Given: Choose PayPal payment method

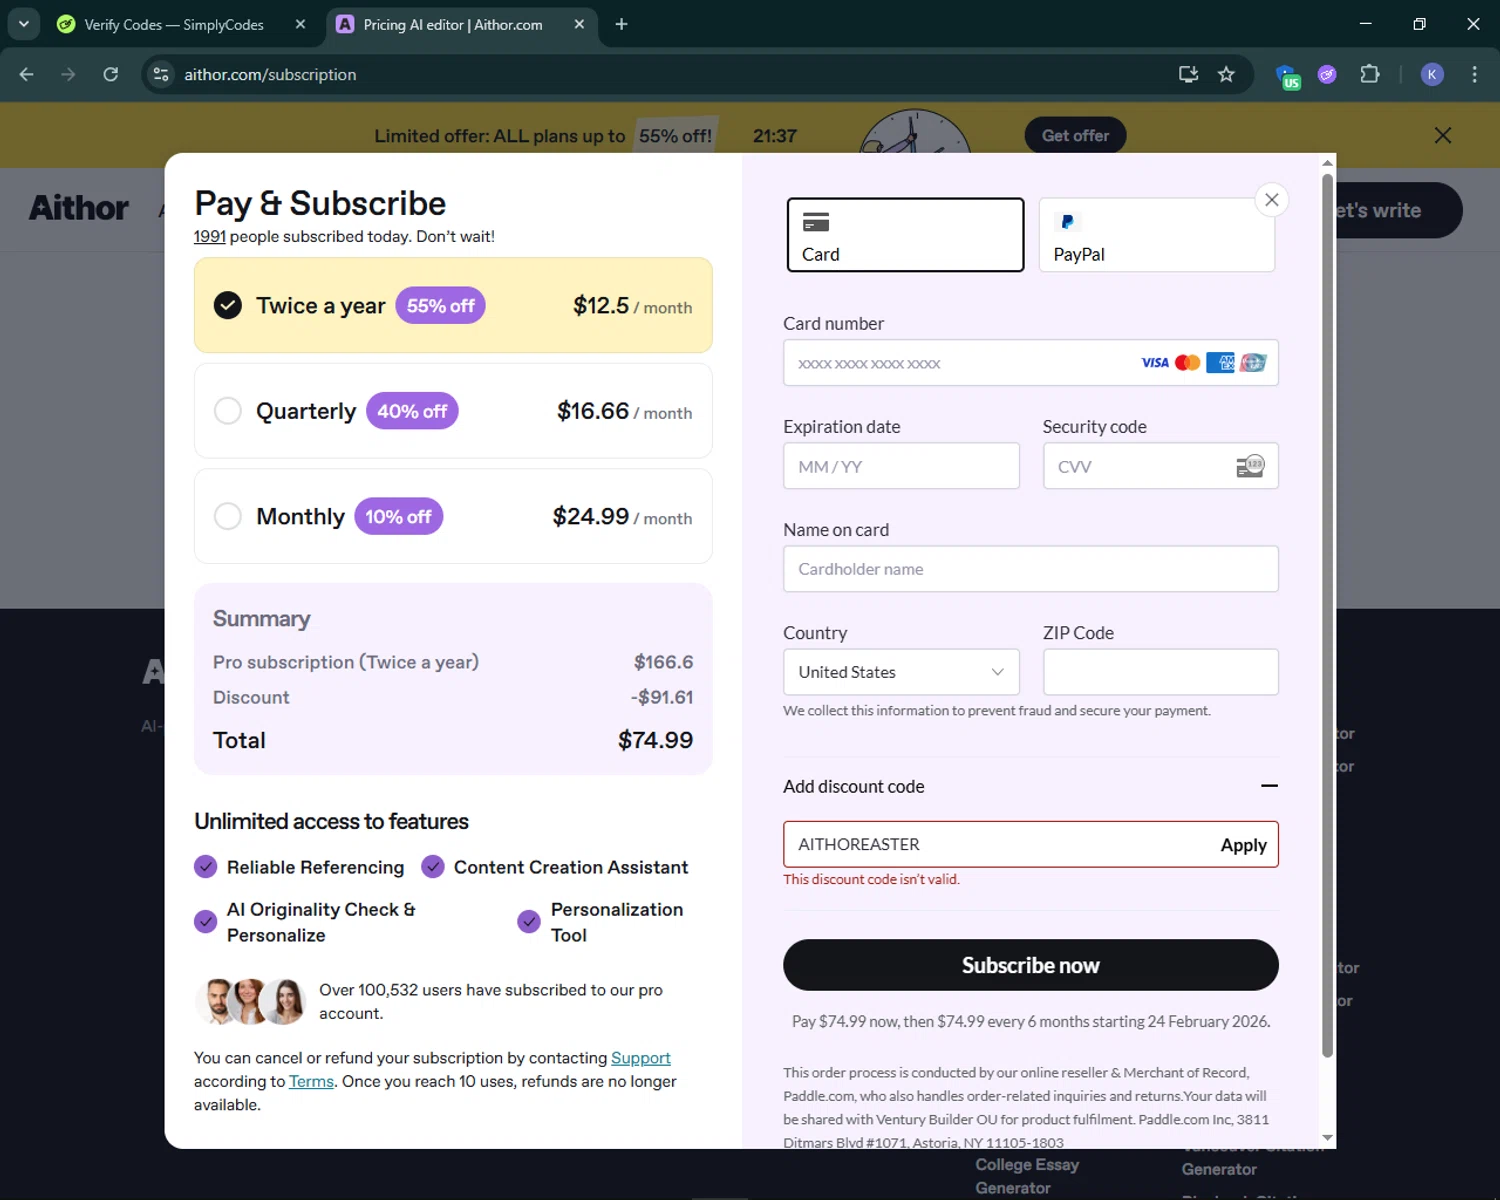Looking at the screenshot, I should pyautogui.click(x=1157, y=235).
